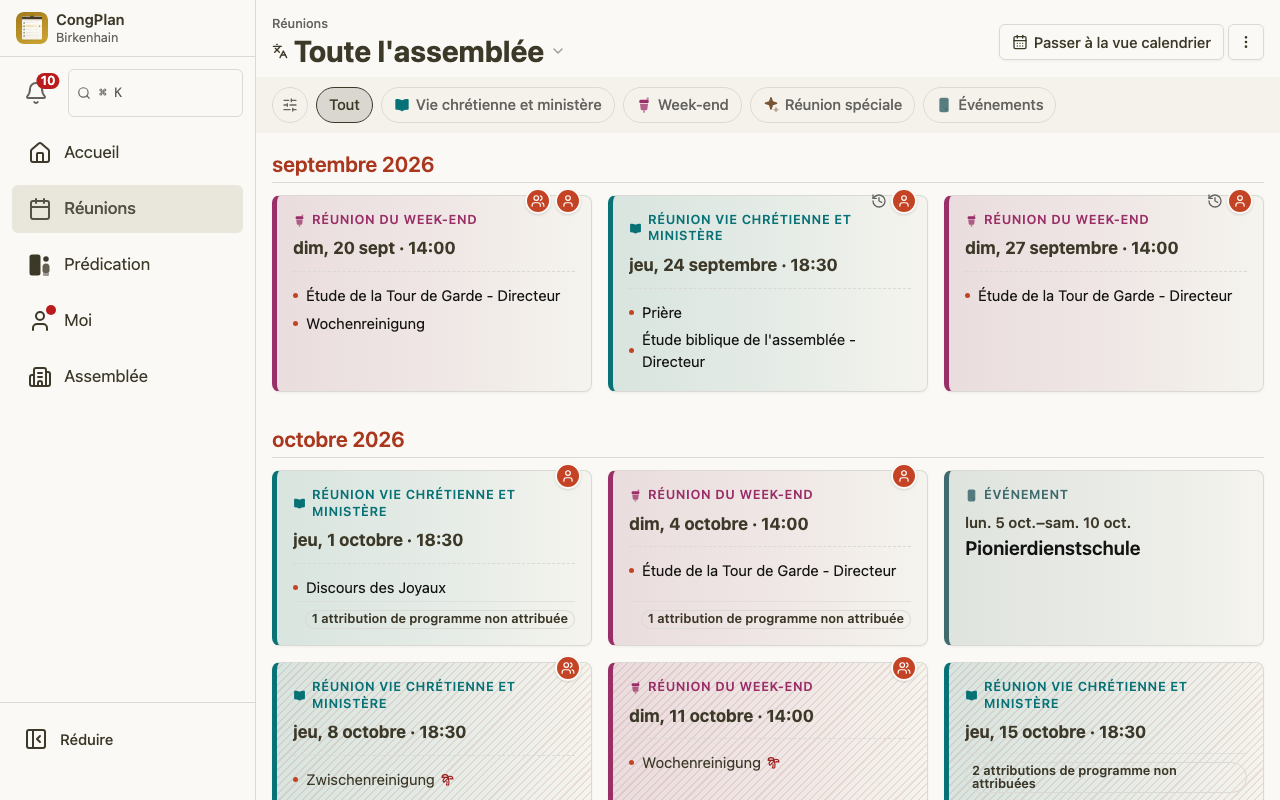Open Assemblée in the sidebar

click(127, 376)
